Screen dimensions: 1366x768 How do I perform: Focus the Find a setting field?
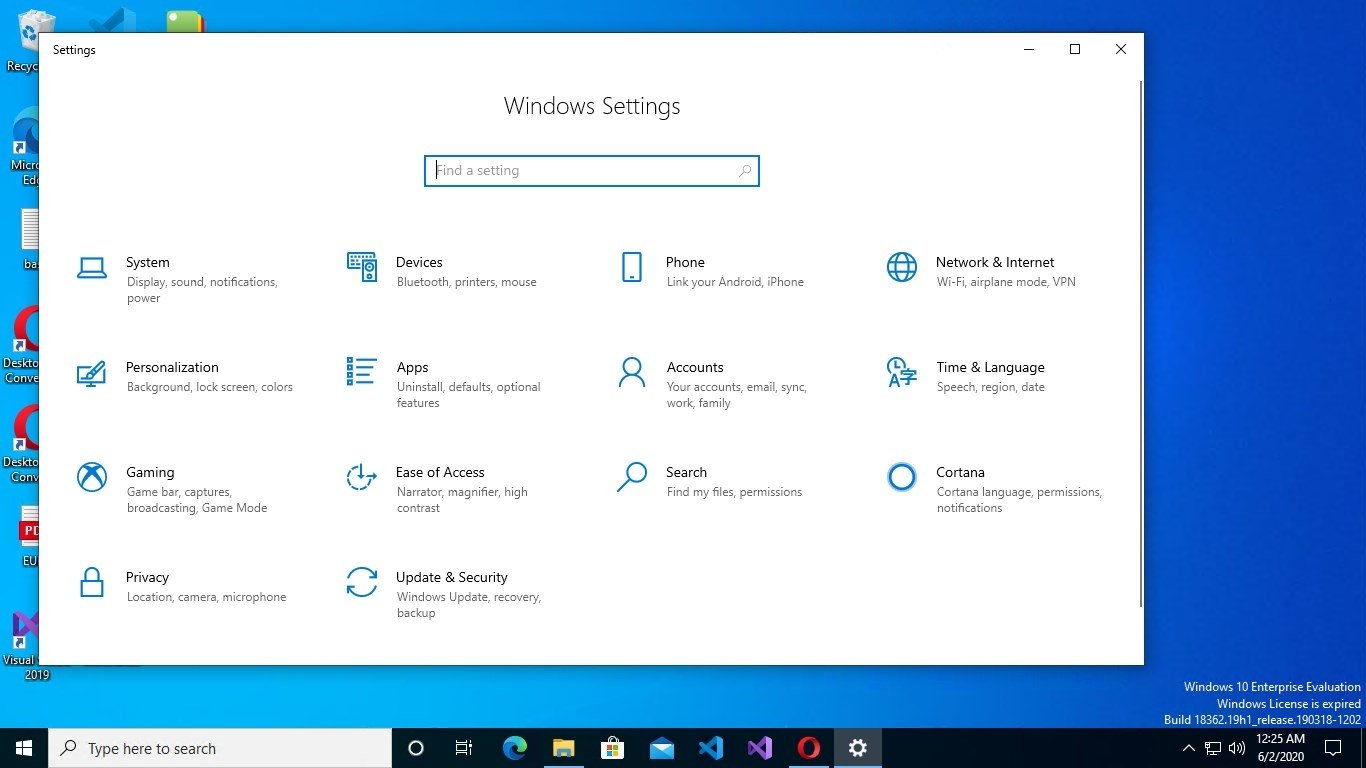tap(592, 171)
